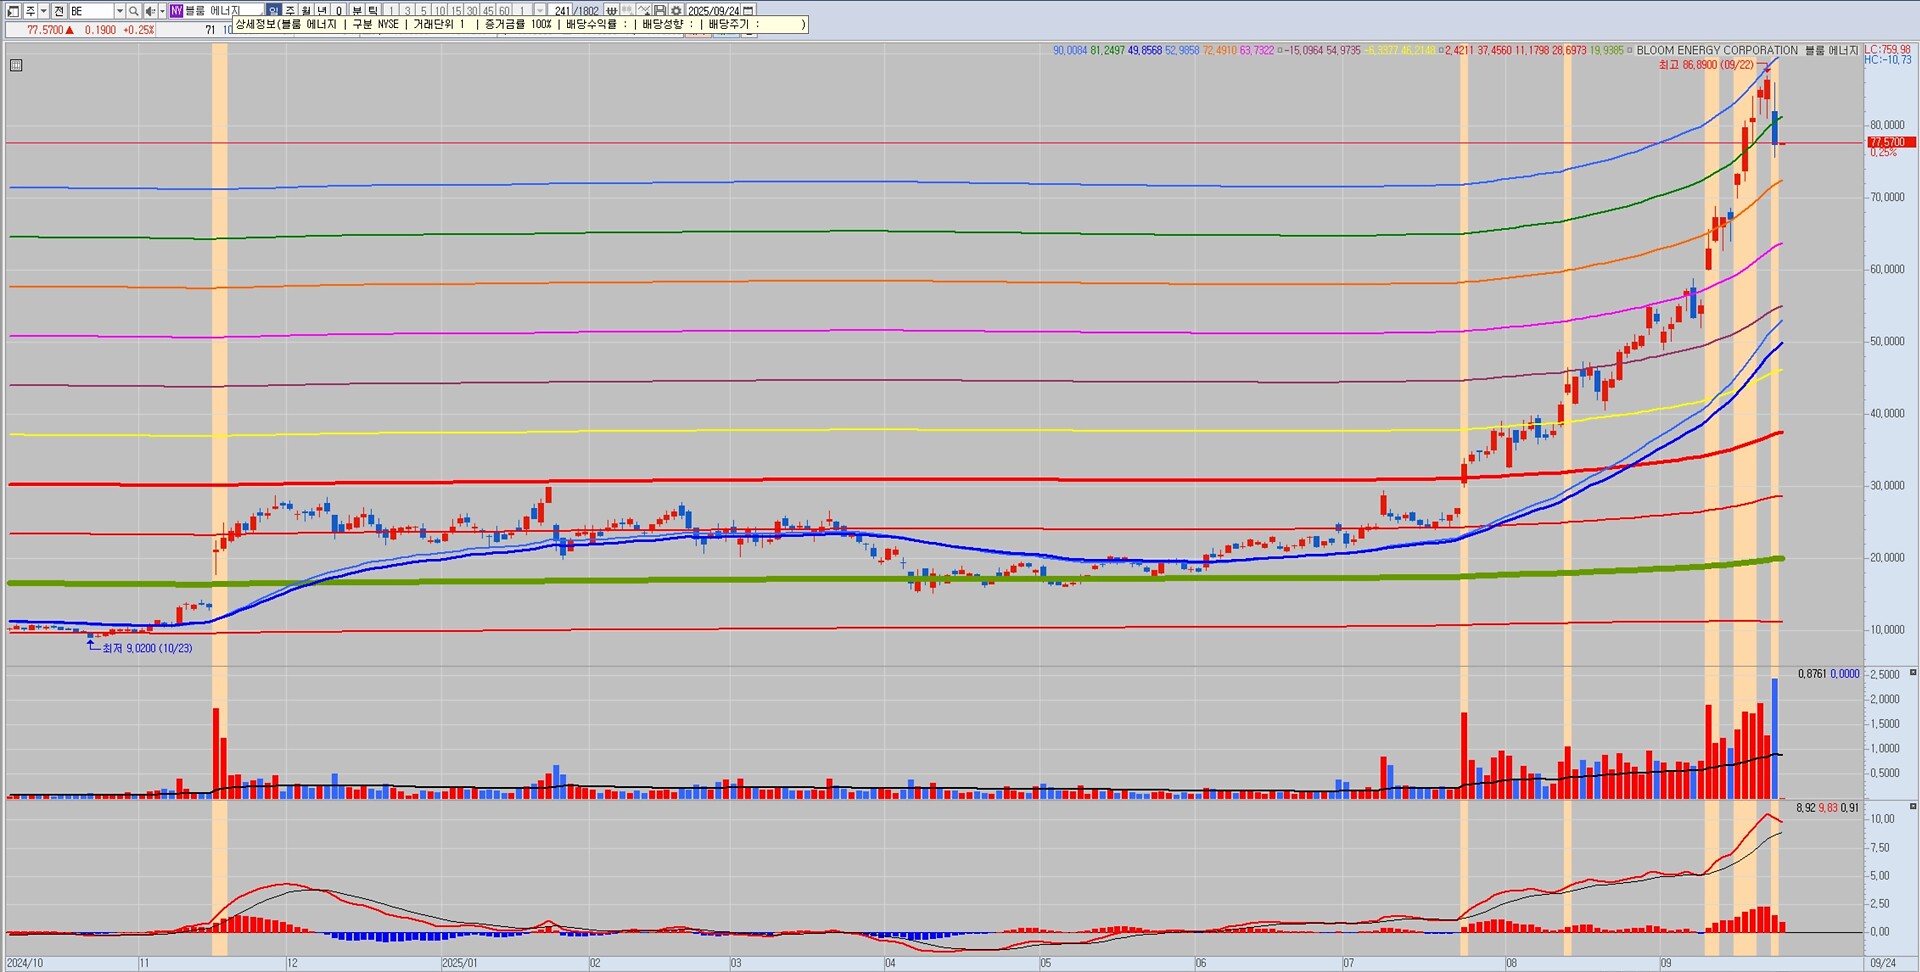1920x972 pixels.
Task: Click the save chart floppy disk icon
Action: tap(660, 11)
